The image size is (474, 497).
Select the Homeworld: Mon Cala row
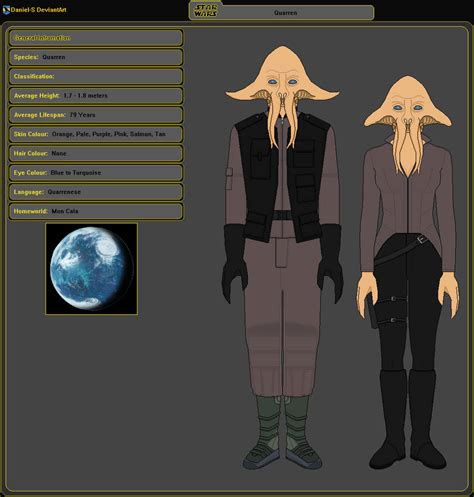96,211
